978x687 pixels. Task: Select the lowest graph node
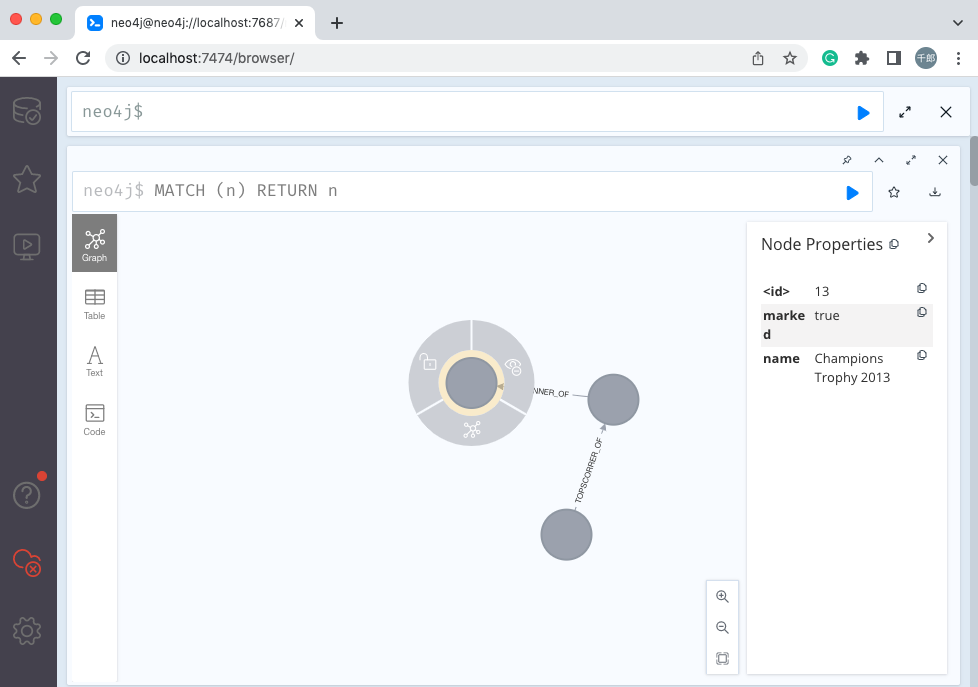click(566, 535)
